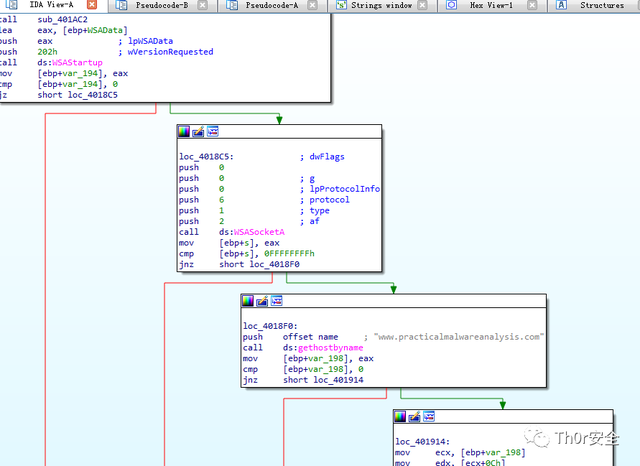640x466 pixels.
Task: Click the Strings window tab icon
Action: 341,5
